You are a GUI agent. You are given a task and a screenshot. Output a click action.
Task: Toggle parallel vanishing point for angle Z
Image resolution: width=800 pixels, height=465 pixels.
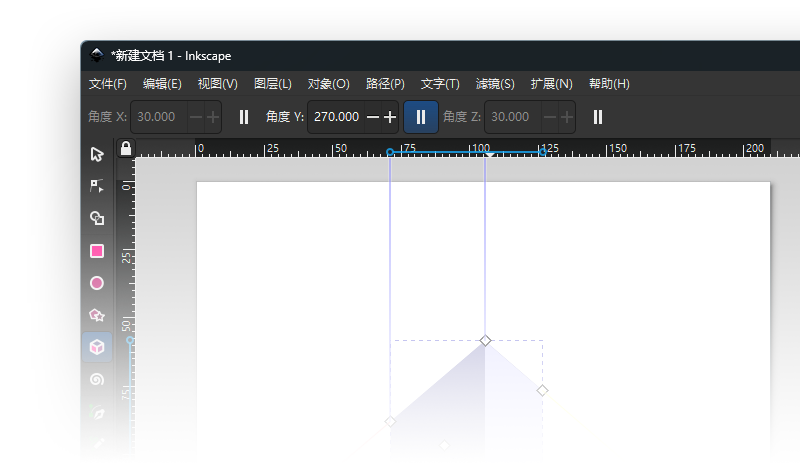coord(598,117)
